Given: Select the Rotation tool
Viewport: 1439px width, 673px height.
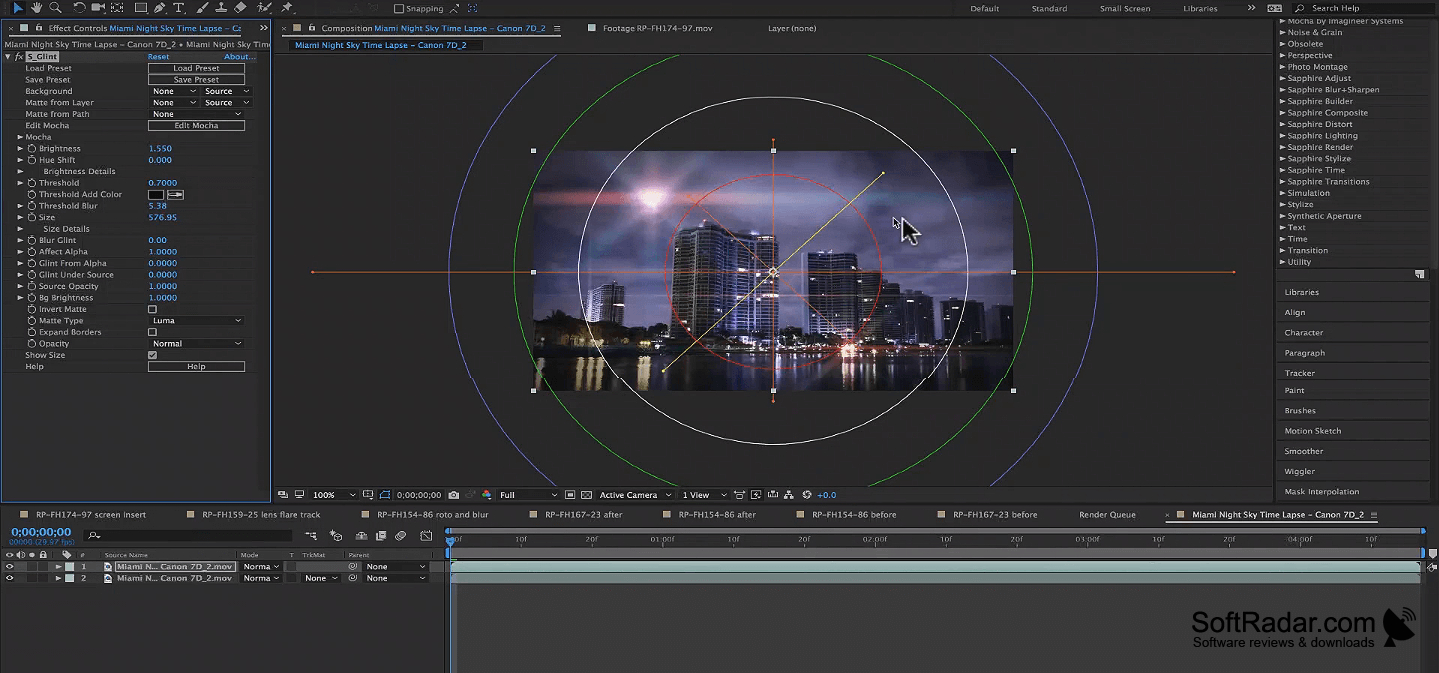Looking at the screenshot, I should tap(79, 8).
